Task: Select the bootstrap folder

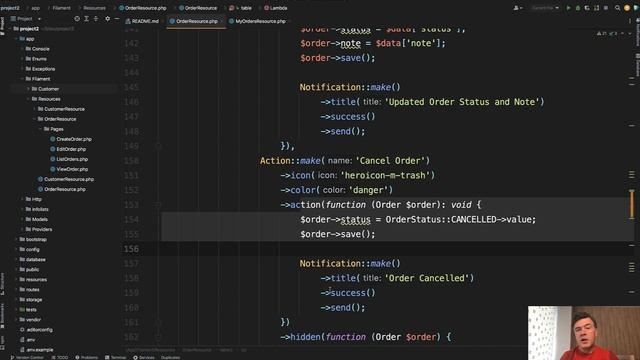Action: pos(33,239)
